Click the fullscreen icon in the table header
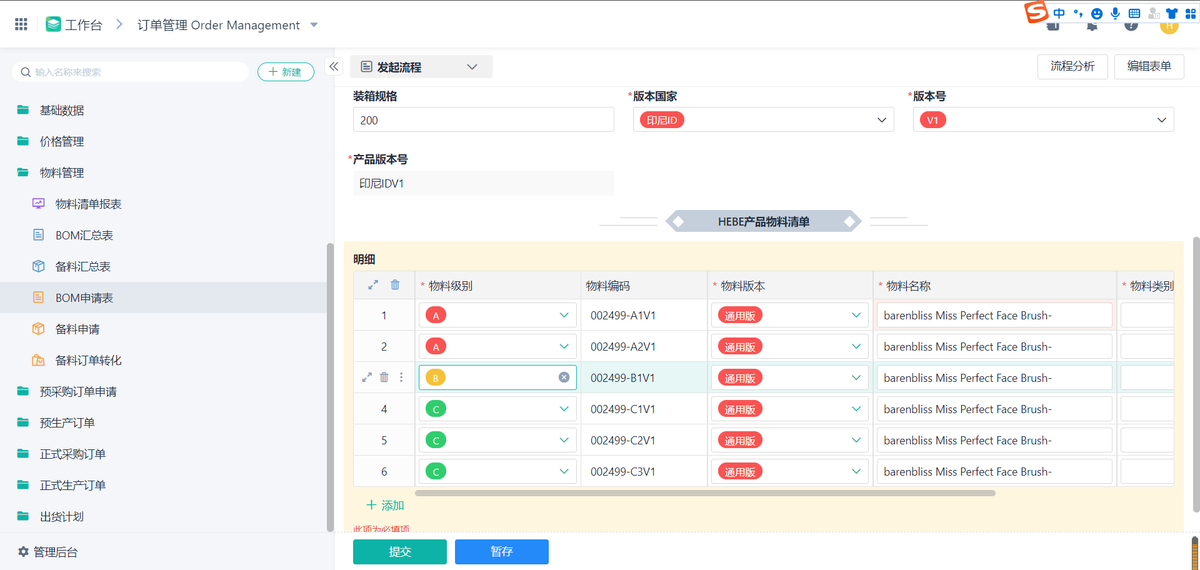Image resolution: width=1200 pixels, height=570 pixels. click(373, 285)
